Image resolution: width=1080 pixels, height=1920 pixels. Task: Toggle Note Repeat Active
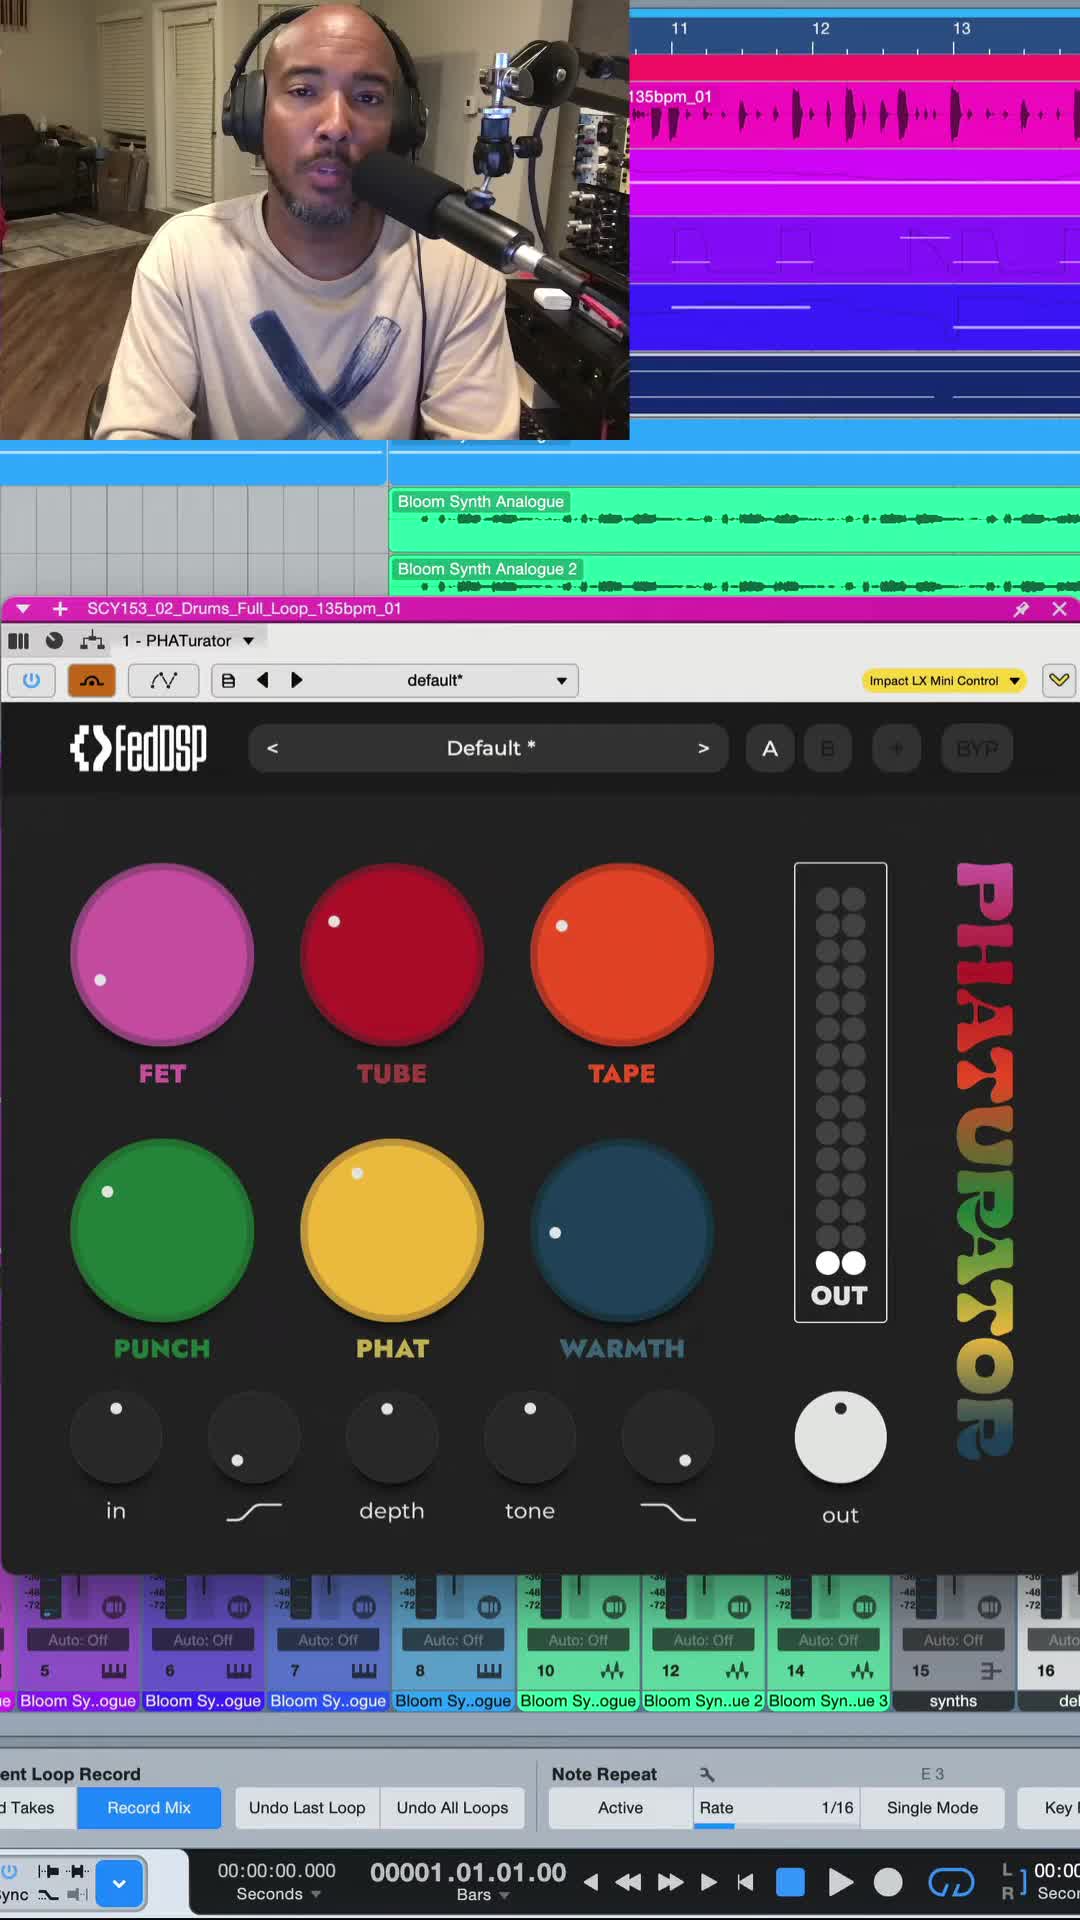[620, 1807]
